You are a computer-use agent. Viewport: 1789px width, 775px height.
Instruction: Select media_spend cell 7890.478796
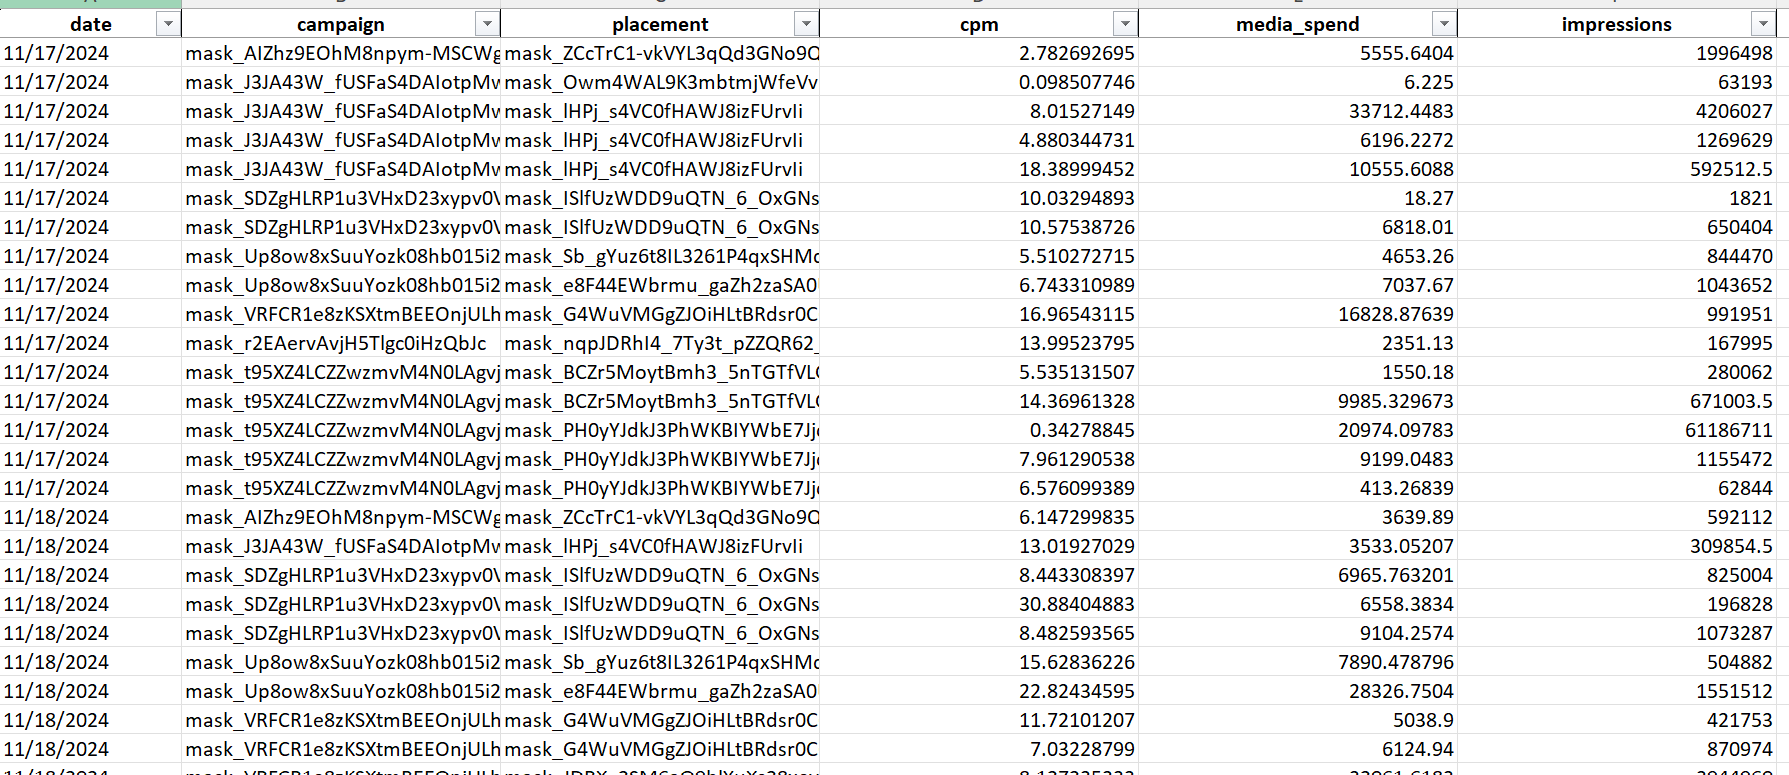[x=1298, y=662]
